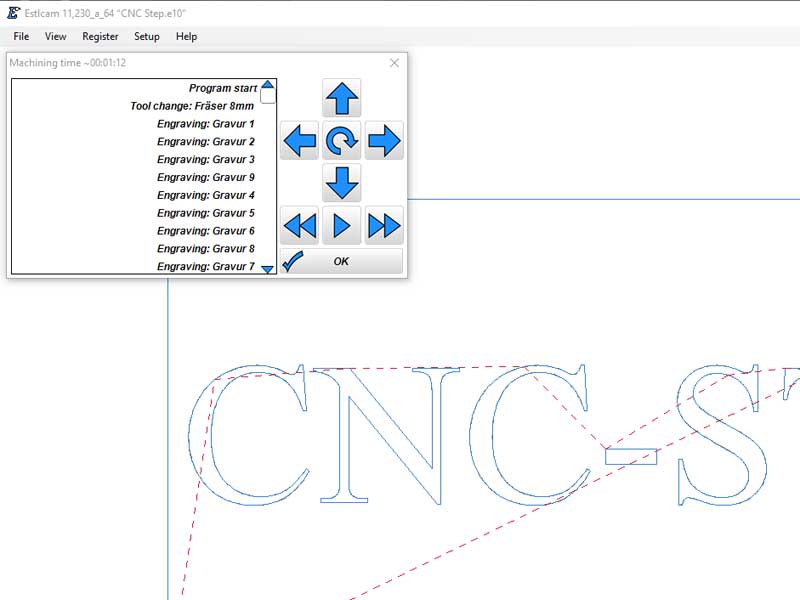Image resolution: width=800 pixels, height=600 pixels.
Task: Rewind the machining simulation
Action: (x=301, y=225)
